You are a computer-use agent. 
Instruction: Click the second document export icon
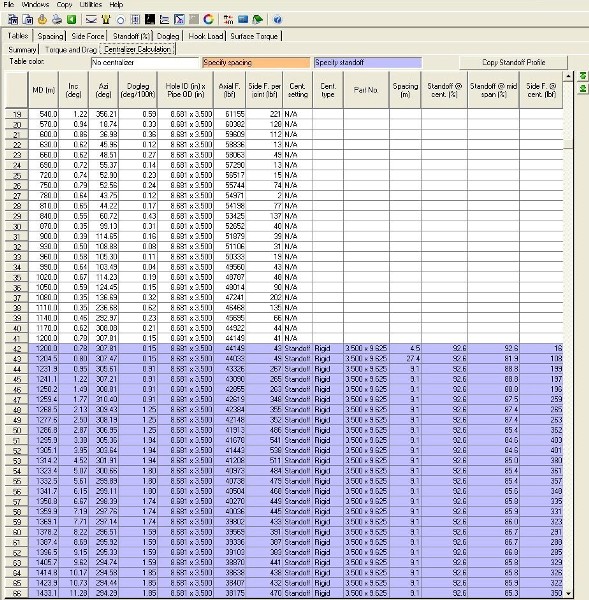[28, 19]
